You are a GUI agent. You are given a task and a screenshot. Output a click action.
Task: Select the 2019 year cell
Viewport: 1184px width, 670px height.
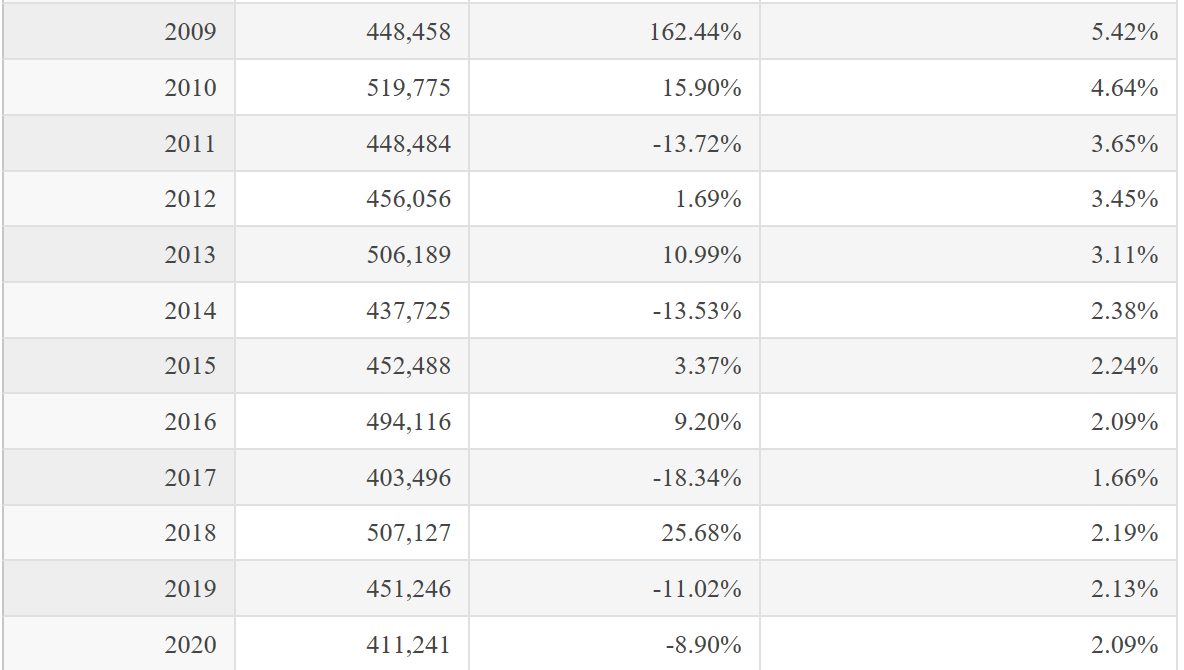(x=119, y=588)
